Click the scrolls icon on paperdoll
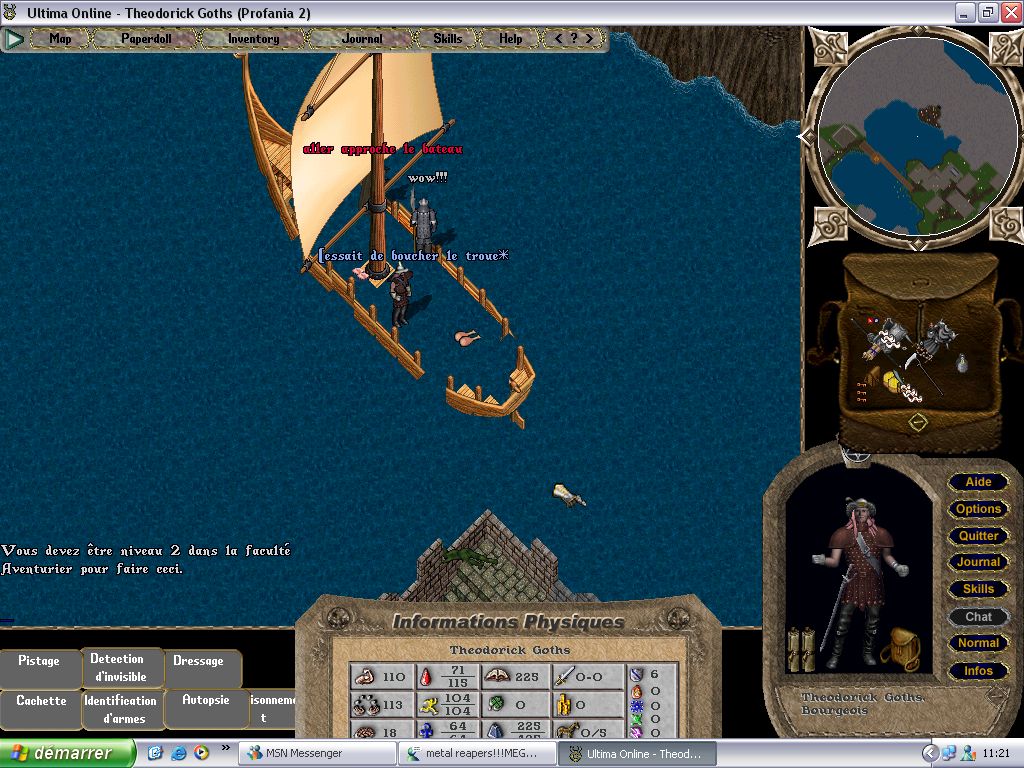1024x768 pixels. pos(804,648)
